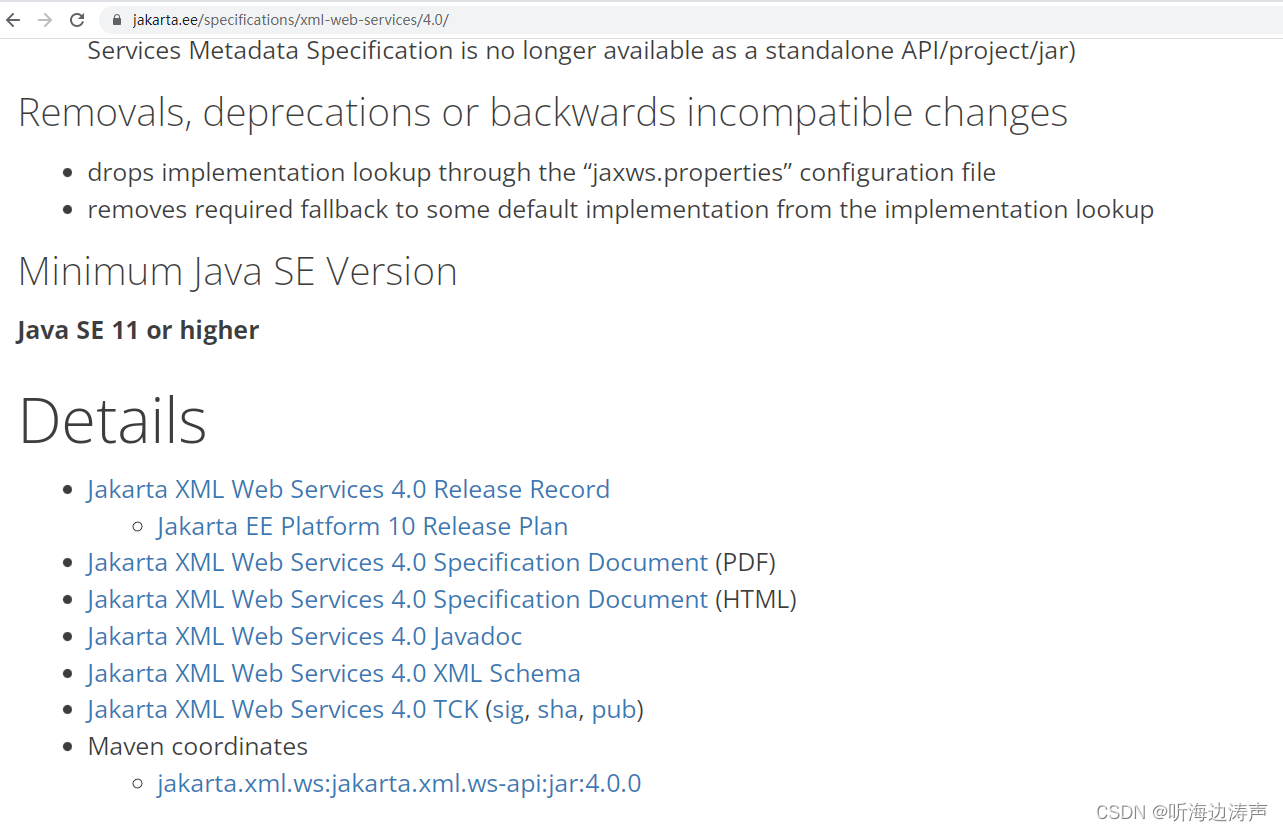Open the Jakarta XML Web Services 4.0 TCK link
The width and height of the screenshot is (1283, 831).
click(x=281, y=709)
